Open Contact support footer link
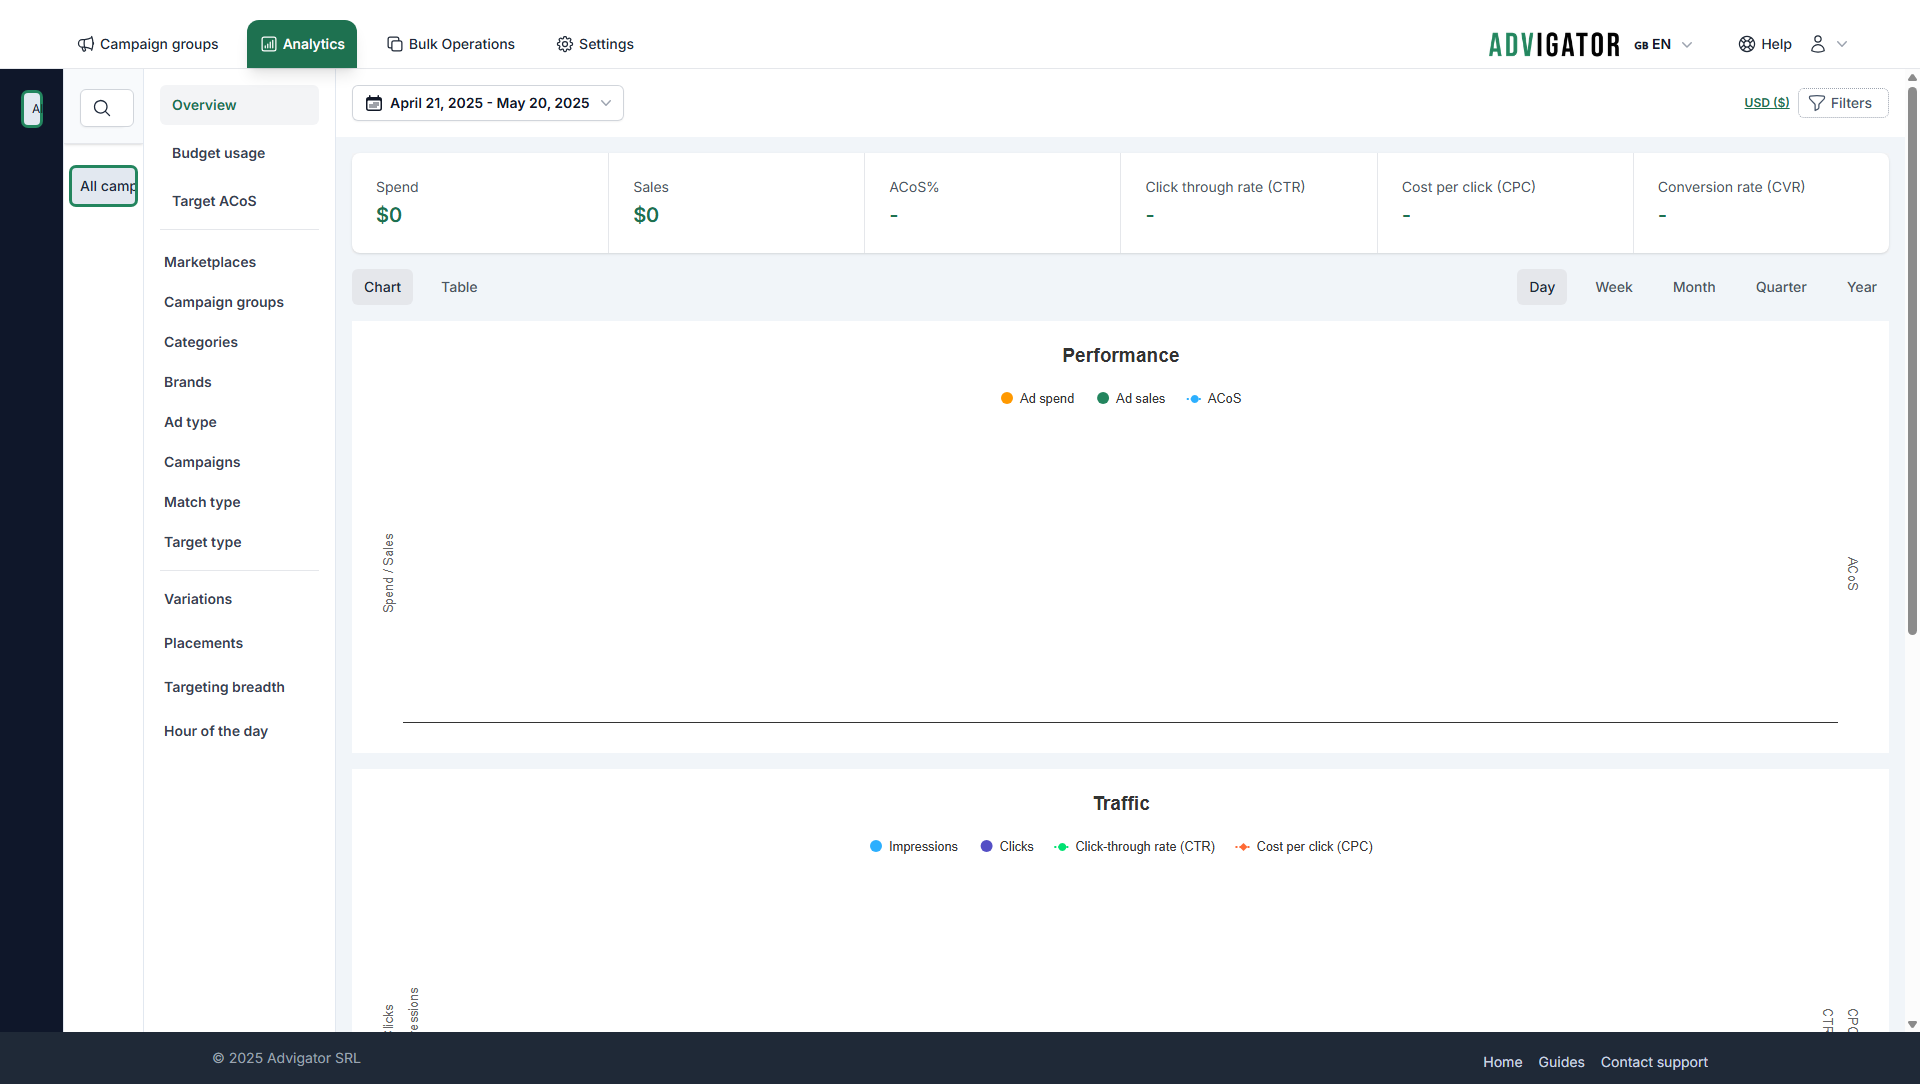 point(1654,1062)
